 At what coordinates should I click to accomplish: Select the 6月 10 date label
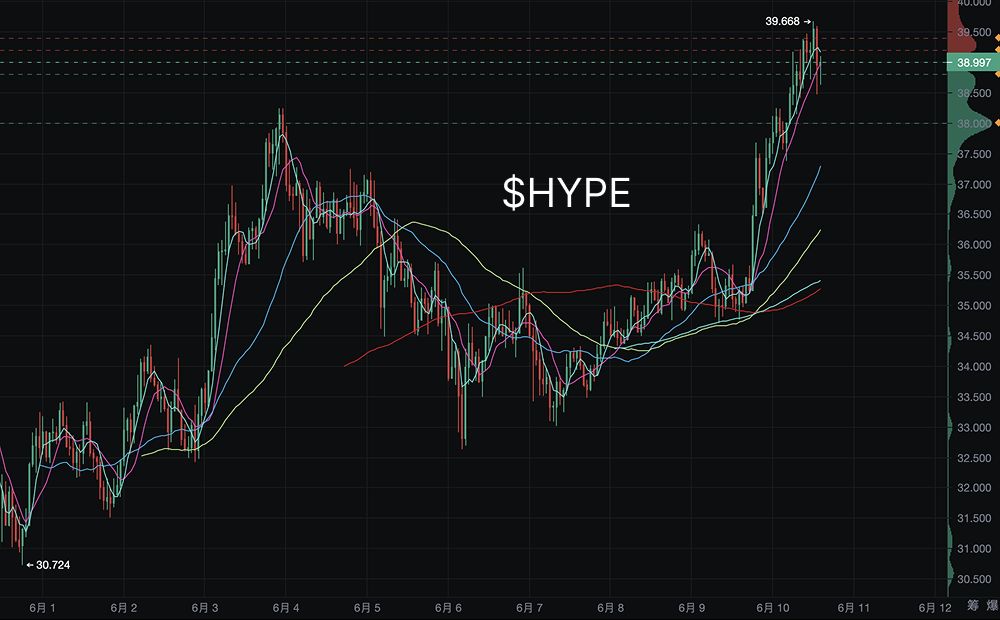click(773, 608)
